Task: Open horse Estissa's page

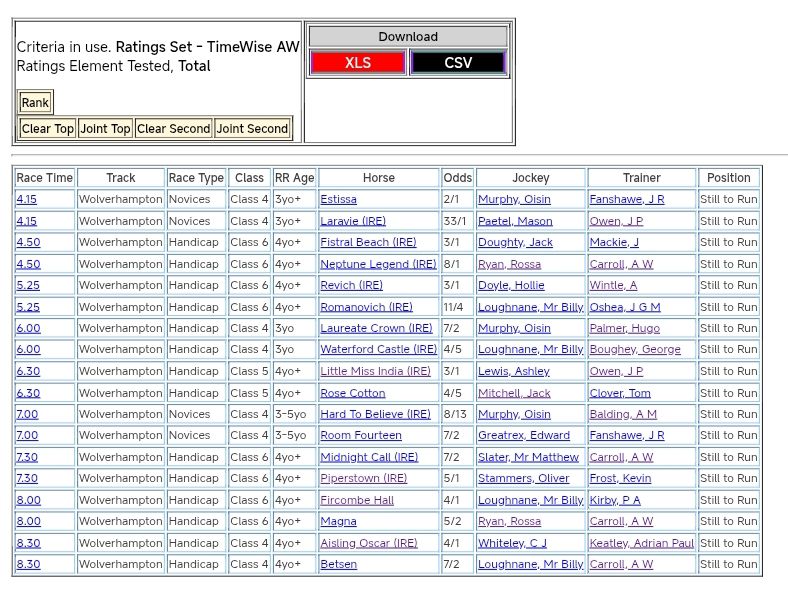Action: (338, 200)
